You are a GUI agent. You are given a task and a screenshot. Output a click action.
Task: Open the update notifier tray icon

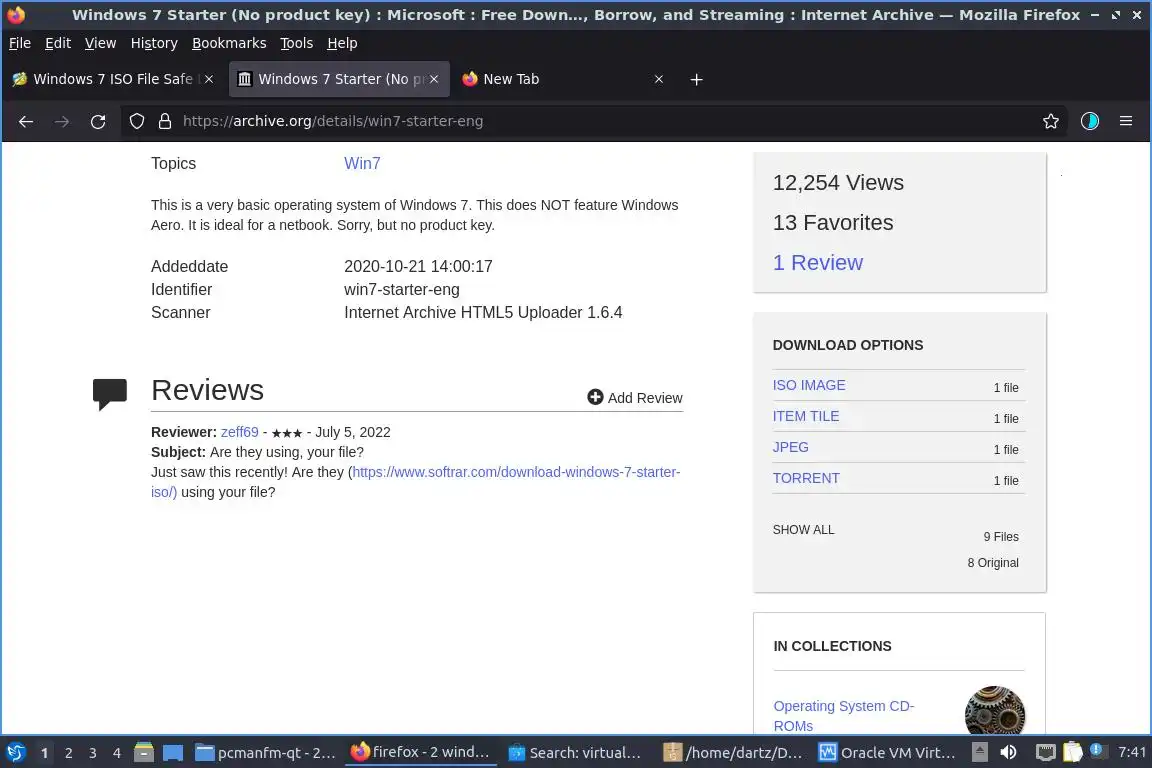(x=1097, y=750)
